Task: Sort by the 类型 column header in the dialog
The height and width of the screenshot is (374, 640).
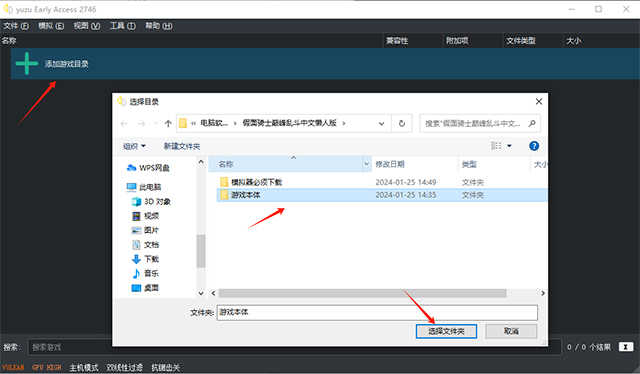Action: pos(469,164)
